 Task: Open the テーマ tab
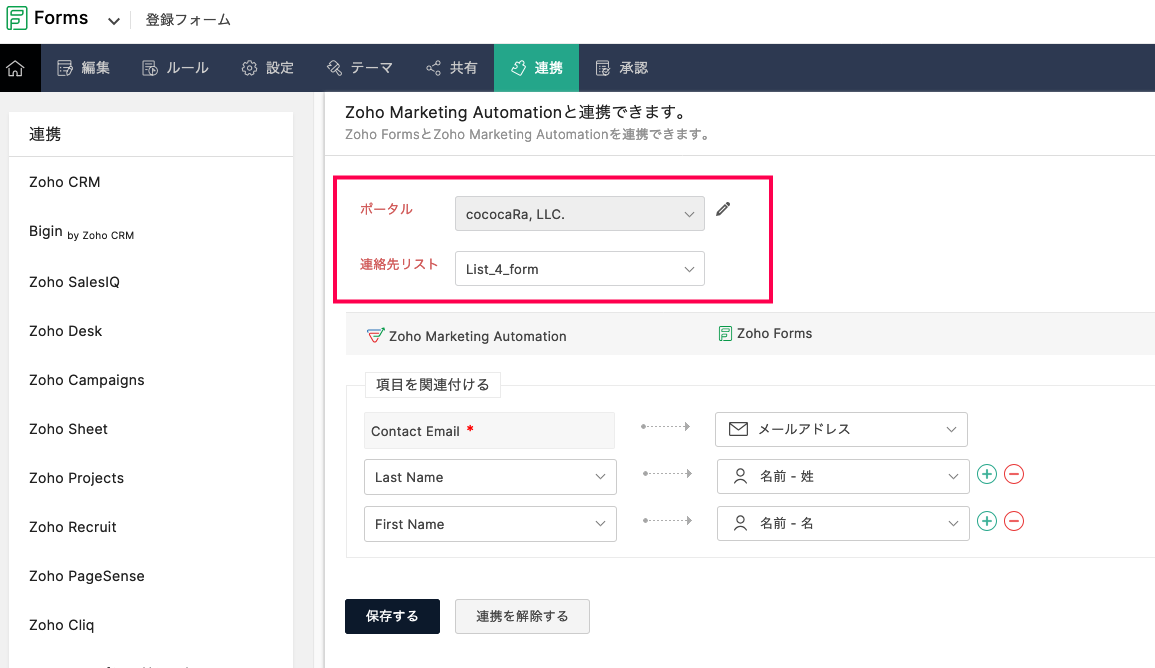[x=359, y=68]
